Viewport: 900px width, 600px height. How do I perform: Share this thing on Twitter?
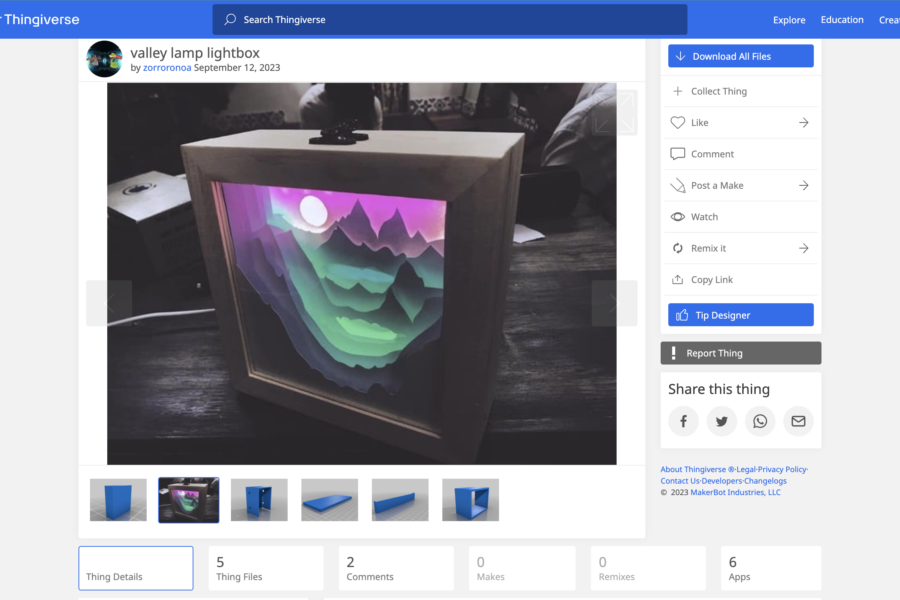click(721, 421)
